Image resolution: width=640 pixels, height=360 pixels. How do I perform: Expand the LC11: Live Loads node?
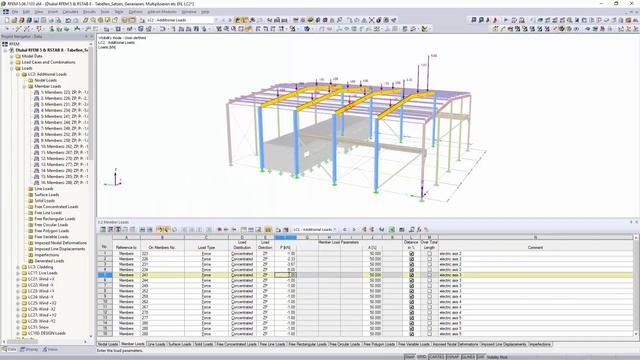coord(18,273)
